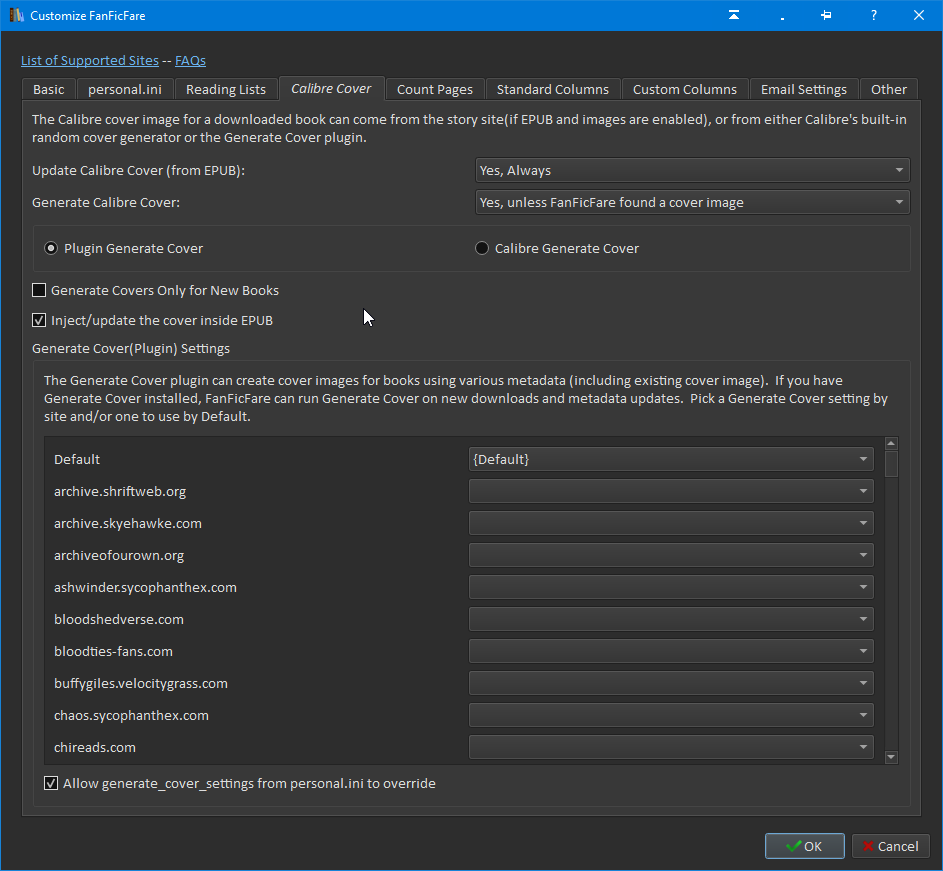The width and height of the screenshot is (943, 871).
Task: Open the buffygiles.velocitygrass.com cover dropdown
Action: tap(671, 683)
